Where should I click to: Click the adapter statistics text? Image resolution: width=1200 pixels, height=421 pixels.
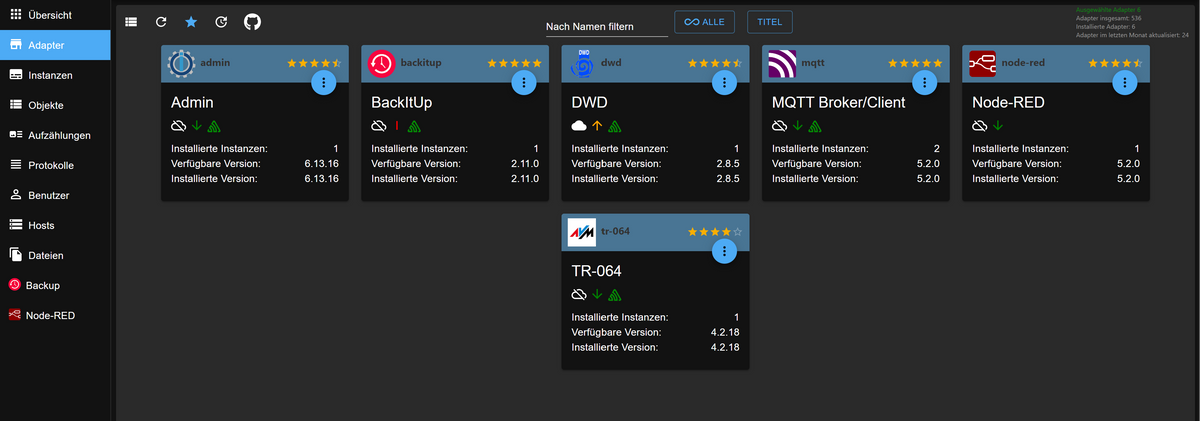pos(1132,21)
